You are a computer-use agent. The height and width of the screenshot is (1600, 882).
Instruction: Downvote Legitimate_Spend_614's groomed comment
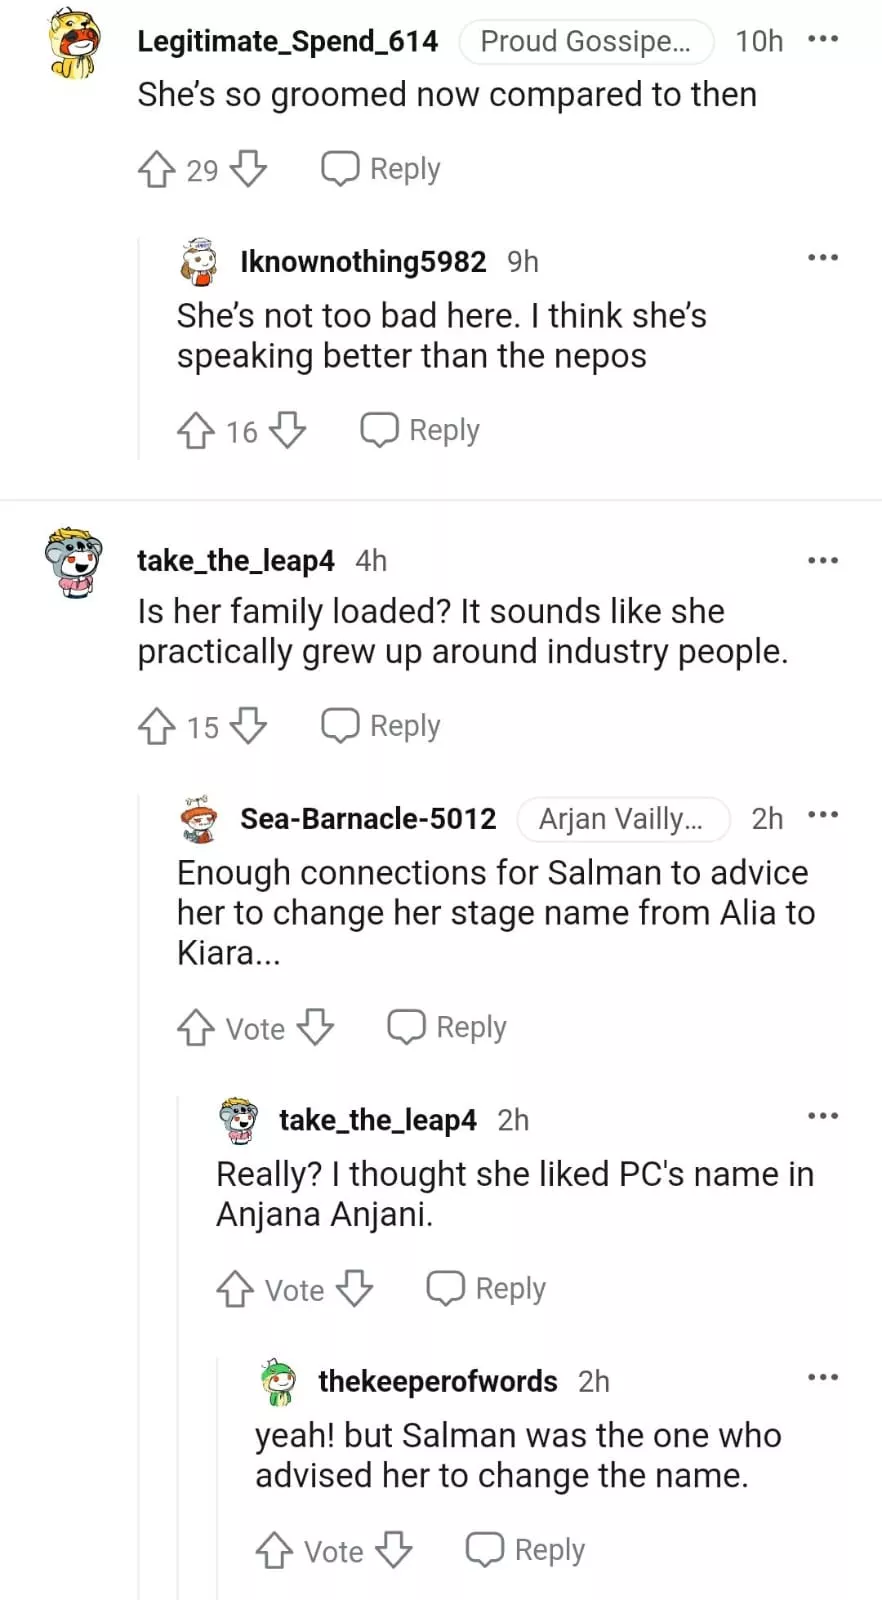(248, 169)
